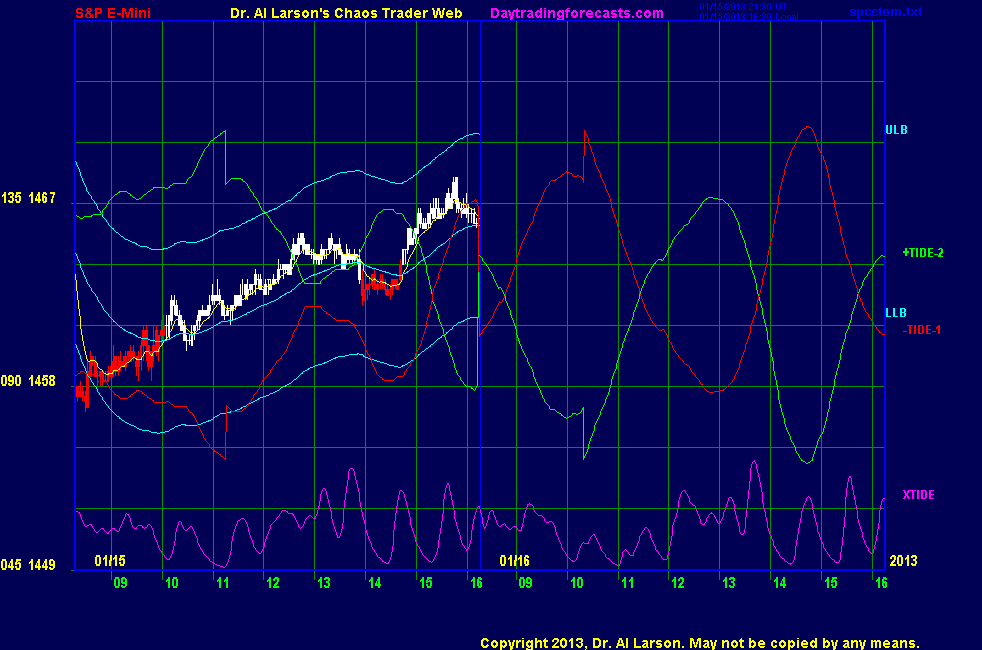982x650 pixels.
Task: Click "Dr. Al Larson's Chaos Trader Web" heading
Action: [346, 13]
